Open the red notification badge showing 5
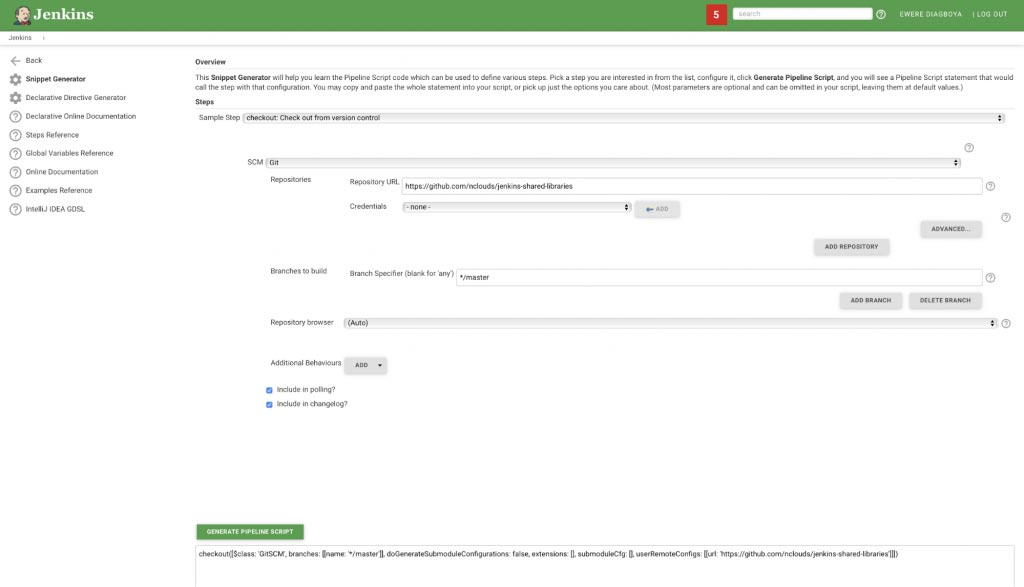Image resolution: width=1024 pixels, height=587 pixels. (x=716, y=14)
